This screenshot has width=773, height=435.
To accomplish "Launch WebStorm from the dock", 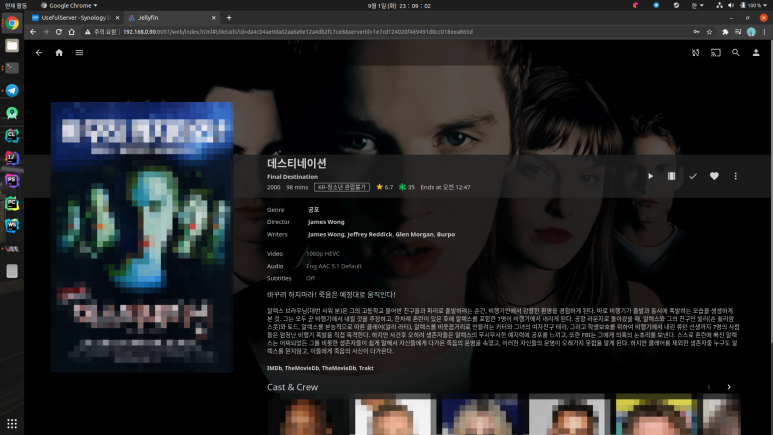I will [x=12, y=225].
